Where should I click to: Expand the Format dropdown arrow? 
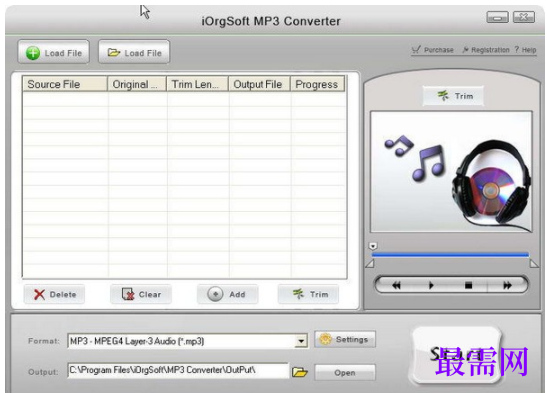[301, 341]
